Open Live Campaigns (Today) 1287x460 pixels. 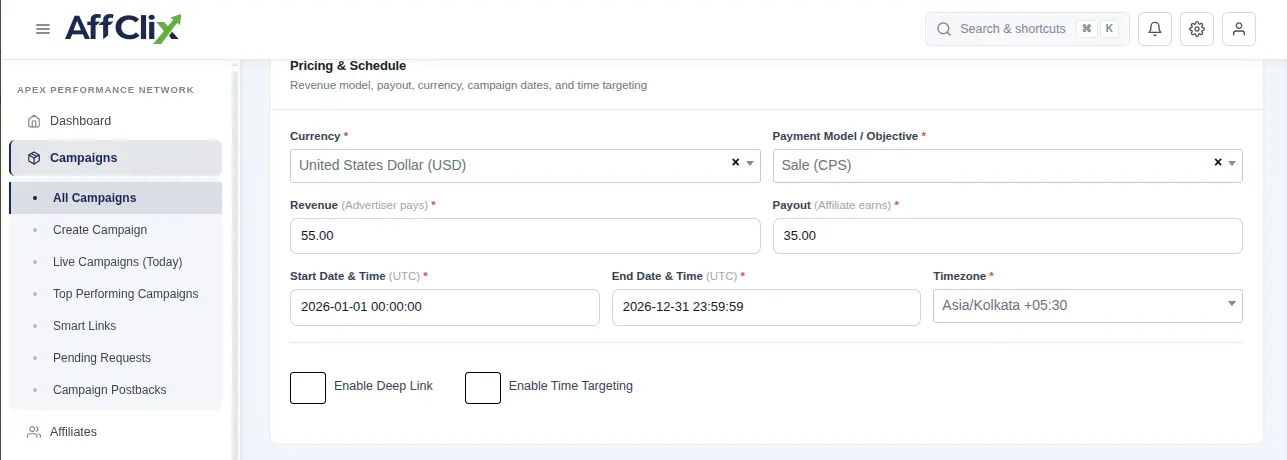[x=116, y=262]
